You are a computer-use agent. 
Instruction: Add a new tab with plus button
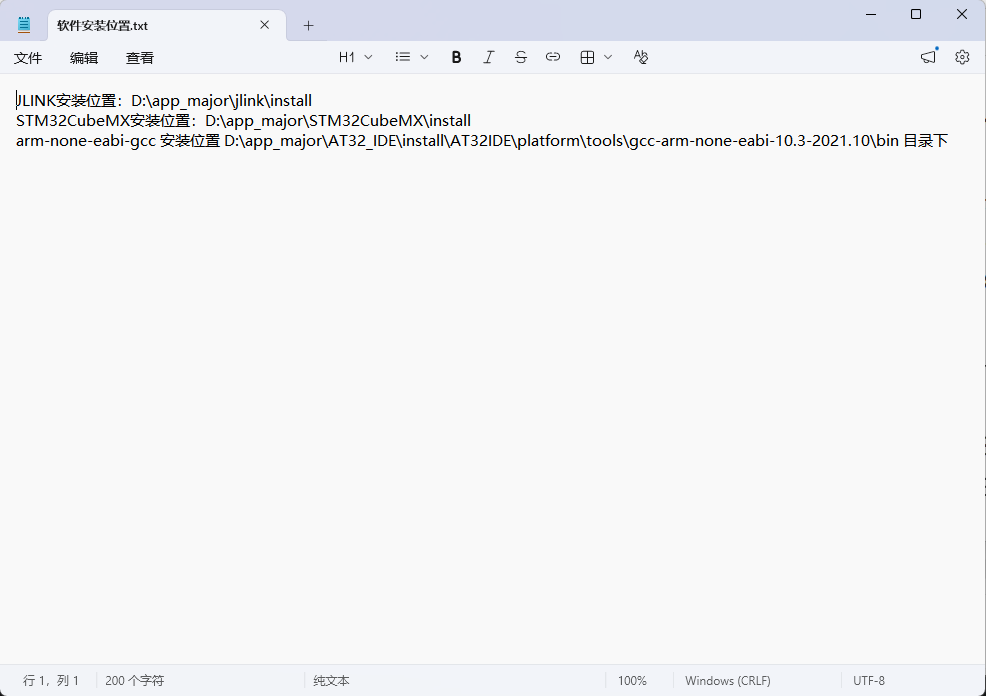tap(308, 26)
